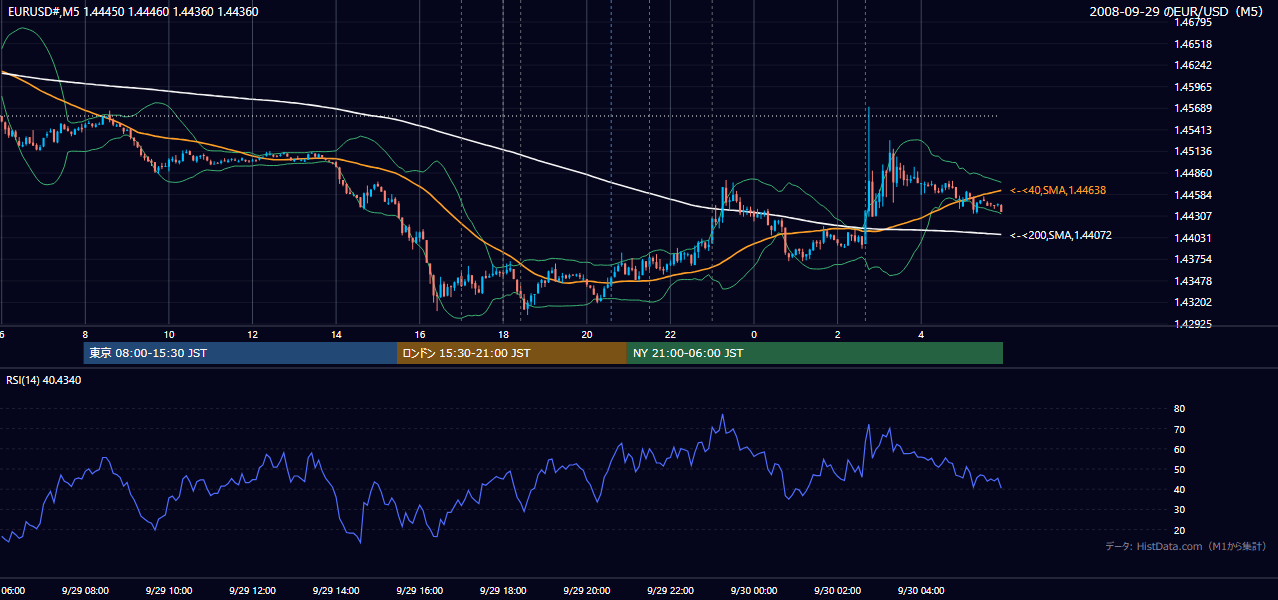Click the RSI(14) 40.4340 indicator label
1278x600 pixels.
(44, 380)
